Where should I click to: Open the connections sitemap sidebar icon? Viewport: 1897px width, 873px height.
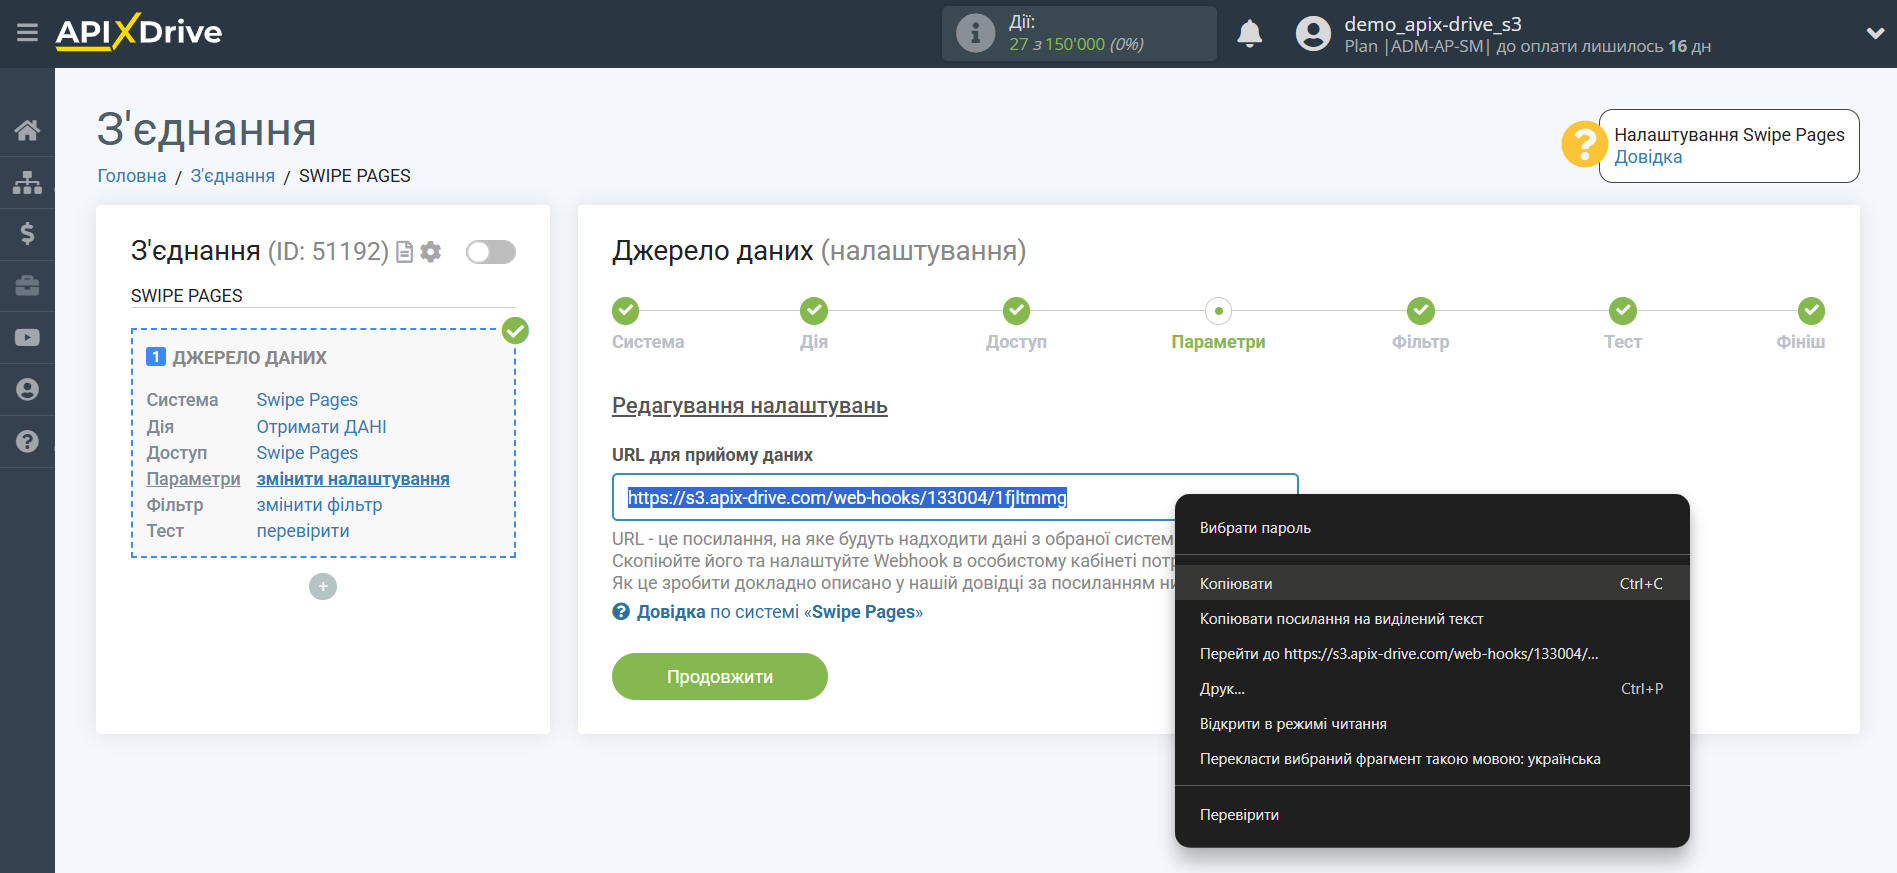pos(27,182)
